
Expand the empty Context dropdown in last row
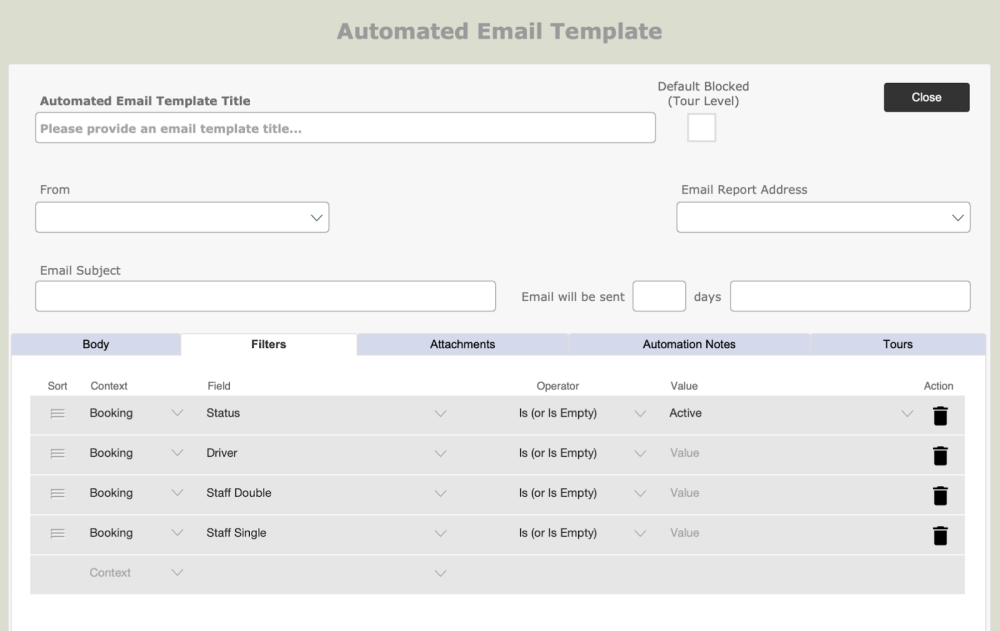click(x=177, y=573)
